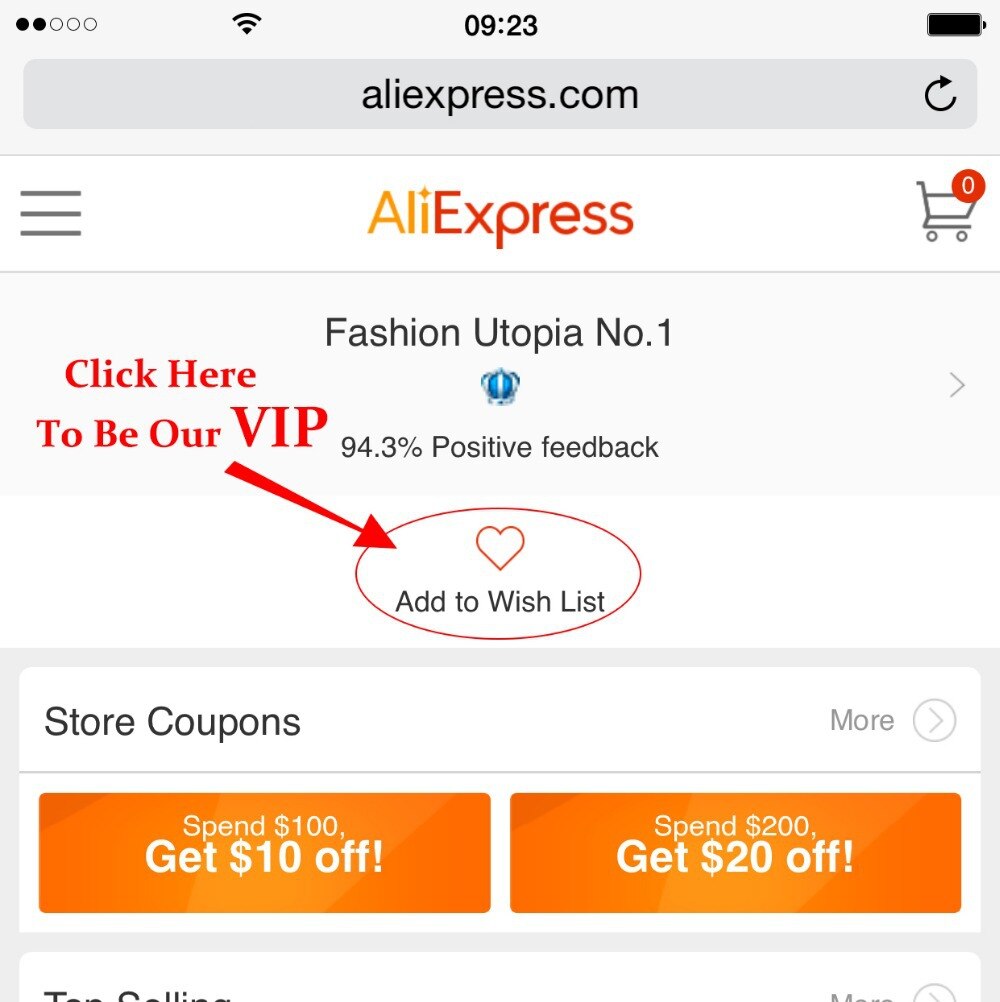The image size is (1000, 1002).
Task: Tap the signal strength dots
Action: [56, 24]
